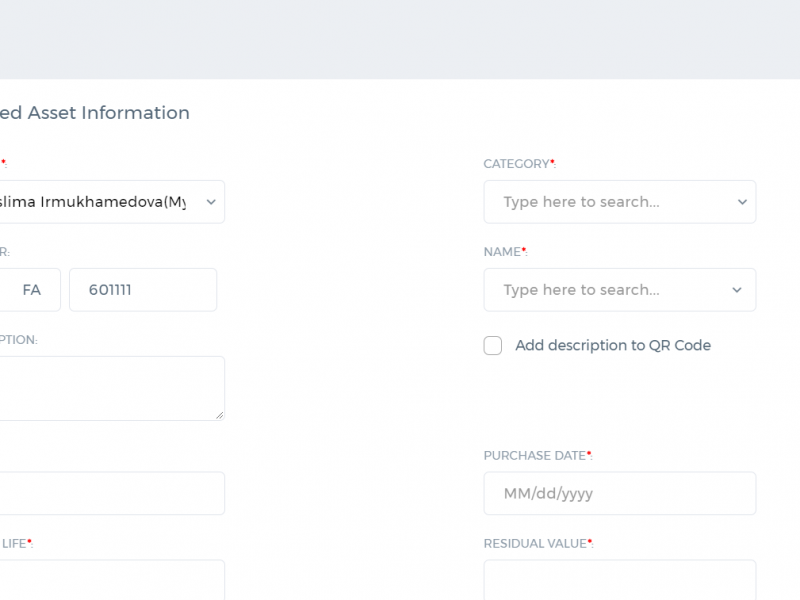Select the RESIDUAL VALUE input box
Viewport: 800px width, 600px height.
(x=620, y=580)
